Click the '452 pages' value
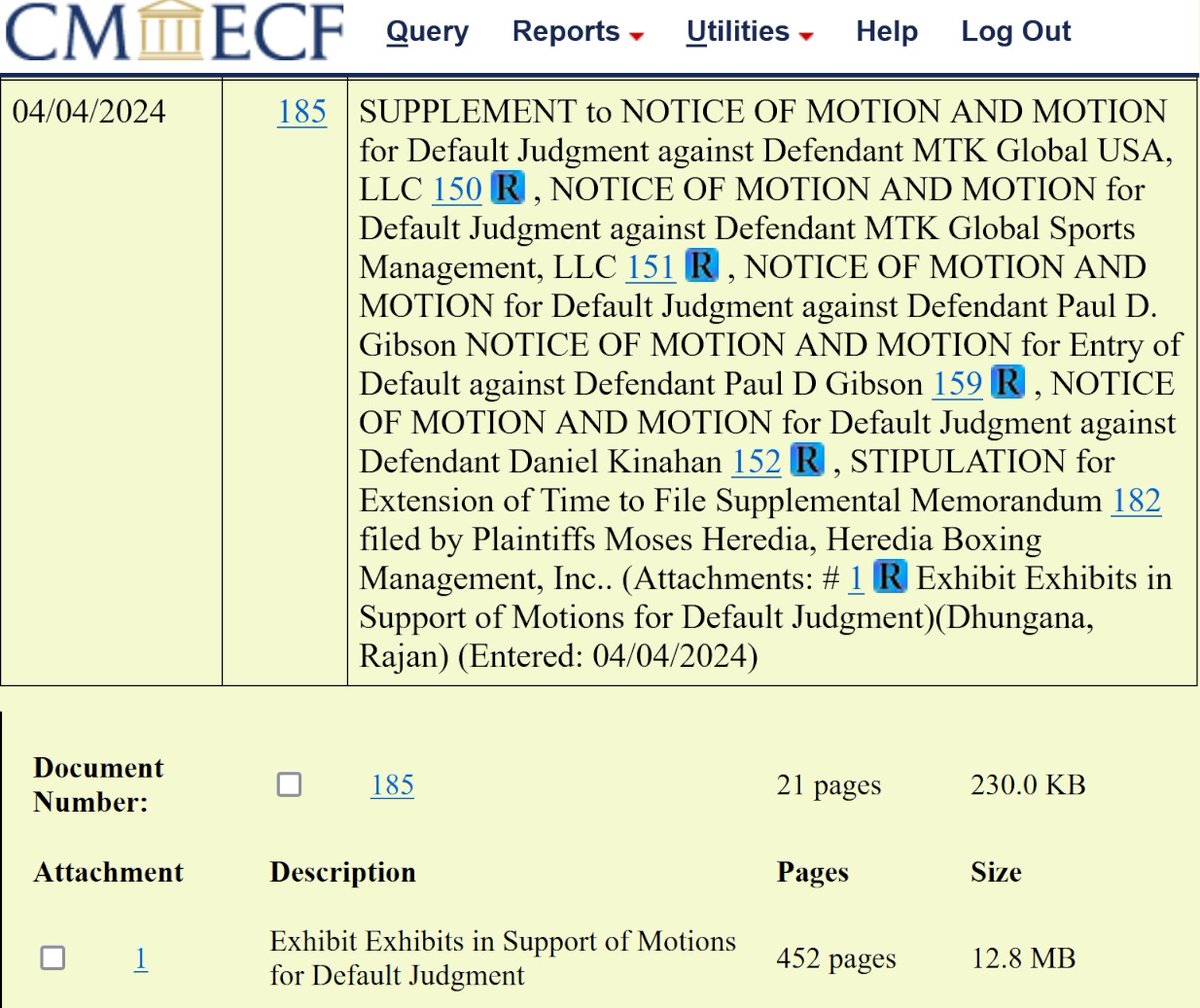Screen dimensions: 1200x1008 836,959
